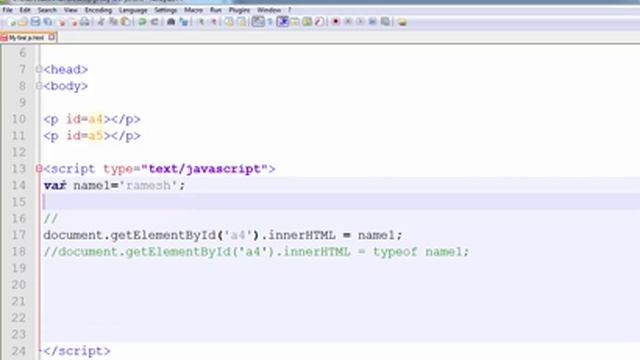Screen dimensions: 640x360
Task: Click the id=a4 paragraph line
Action: click(92, 119)
